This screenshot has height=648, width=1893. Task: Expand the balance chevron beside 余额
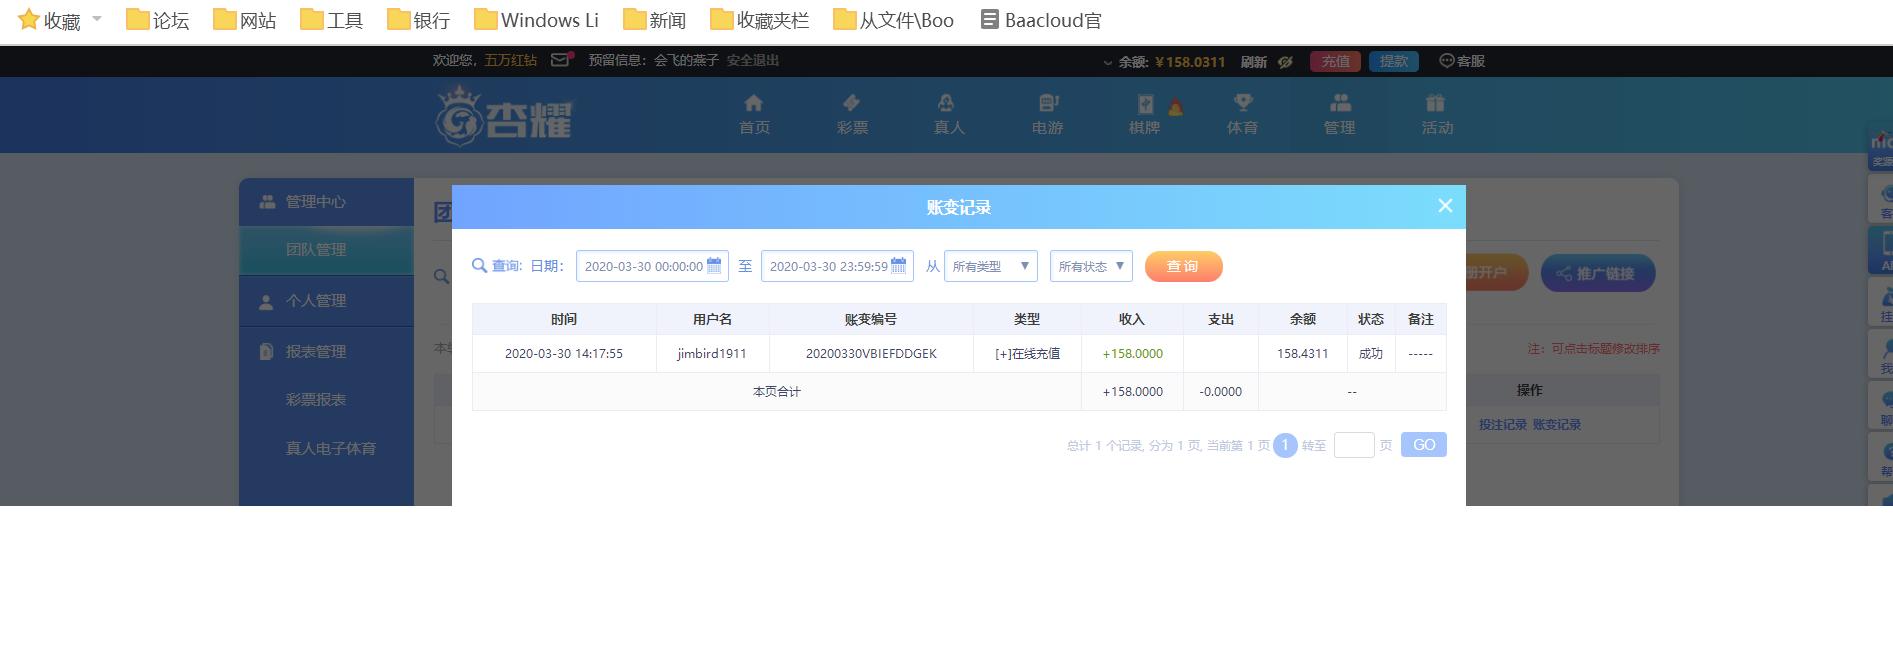(1107, 62)
